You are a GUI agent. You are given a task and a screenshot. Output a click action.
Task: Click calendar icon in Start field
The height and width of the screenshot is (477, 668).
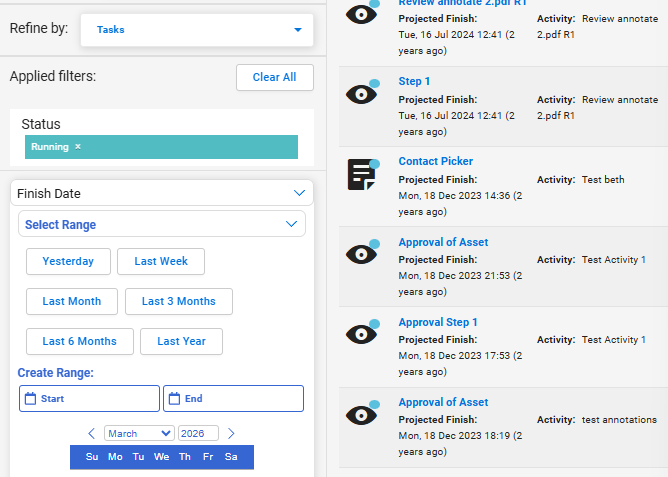(x=30, y=399)
